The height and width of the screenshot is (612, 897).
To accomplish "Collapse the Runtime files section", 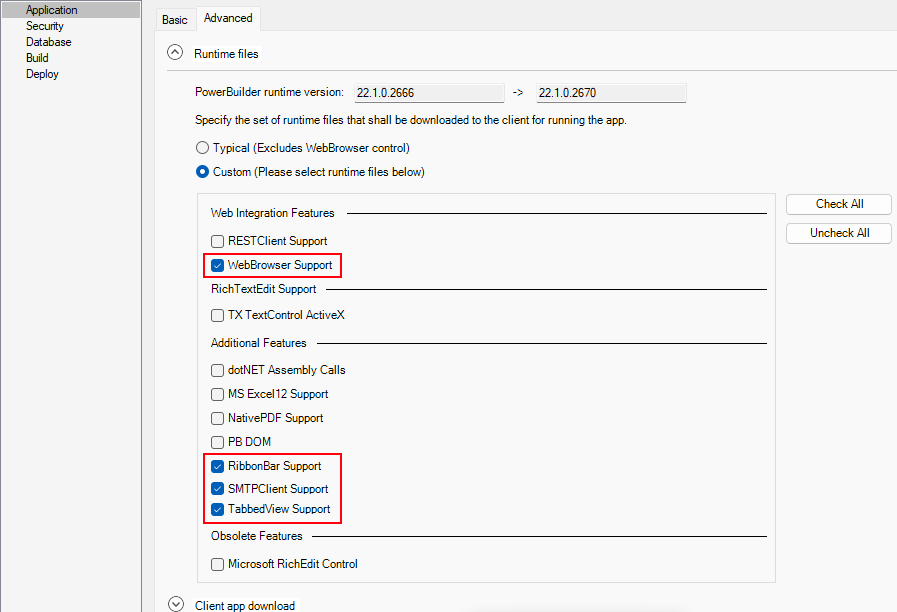I will point(175,53).
